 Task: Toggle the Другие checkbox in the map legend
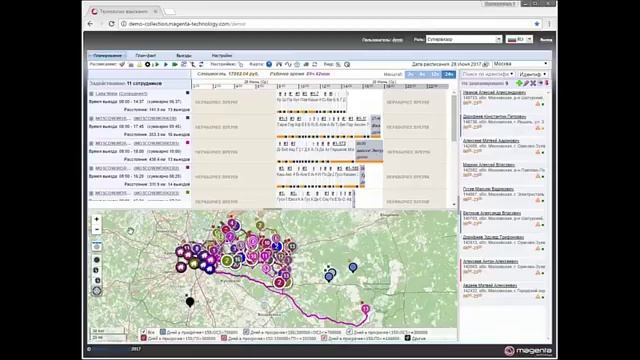(x=407, y=338)
